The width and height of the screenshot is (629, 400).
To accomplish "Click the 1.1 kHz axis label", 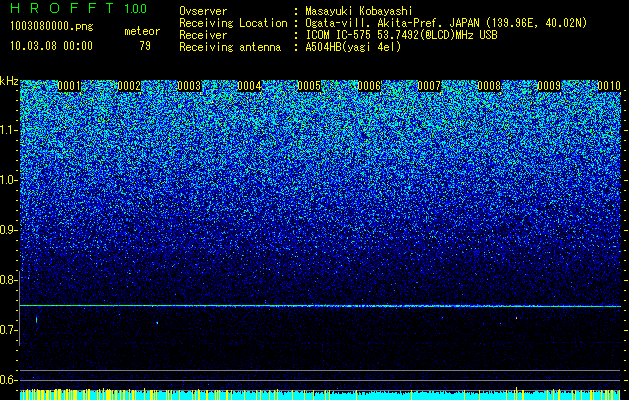I will pyautogui.click(x=9, y=130).
